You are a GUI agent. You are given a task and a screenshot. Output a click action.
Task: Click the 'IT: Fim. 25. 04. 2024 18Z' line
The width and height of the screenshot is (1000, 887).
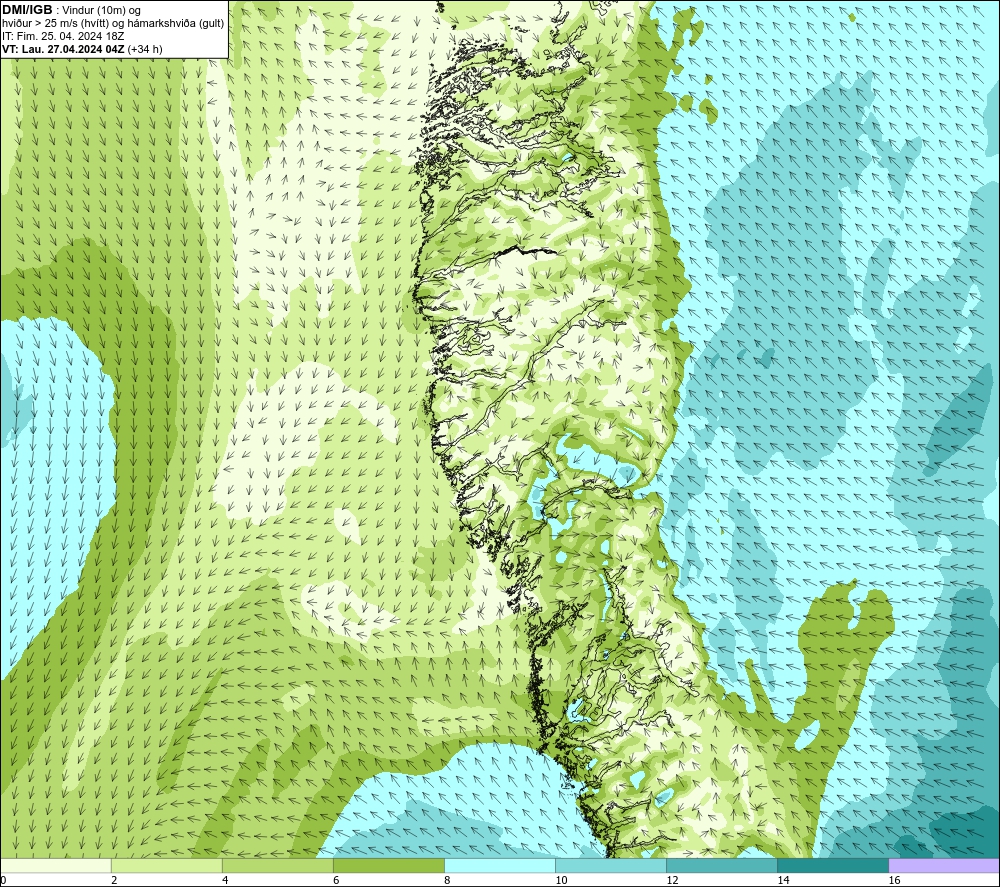[x=63, y=36]
